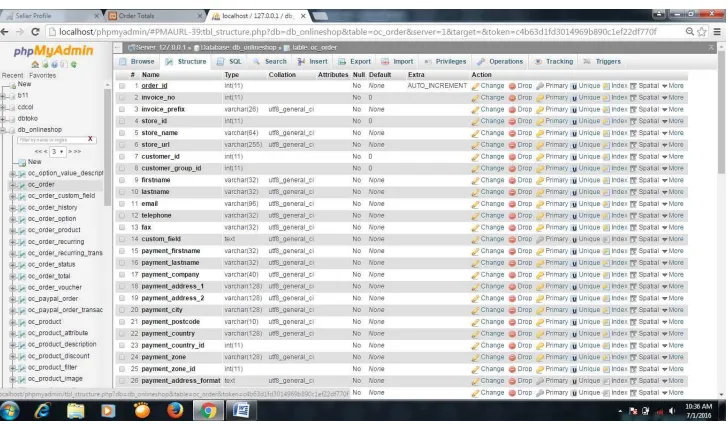Open Windows Explorer folder on taskbar
This screenshot has height=424, width=728.
76,411
